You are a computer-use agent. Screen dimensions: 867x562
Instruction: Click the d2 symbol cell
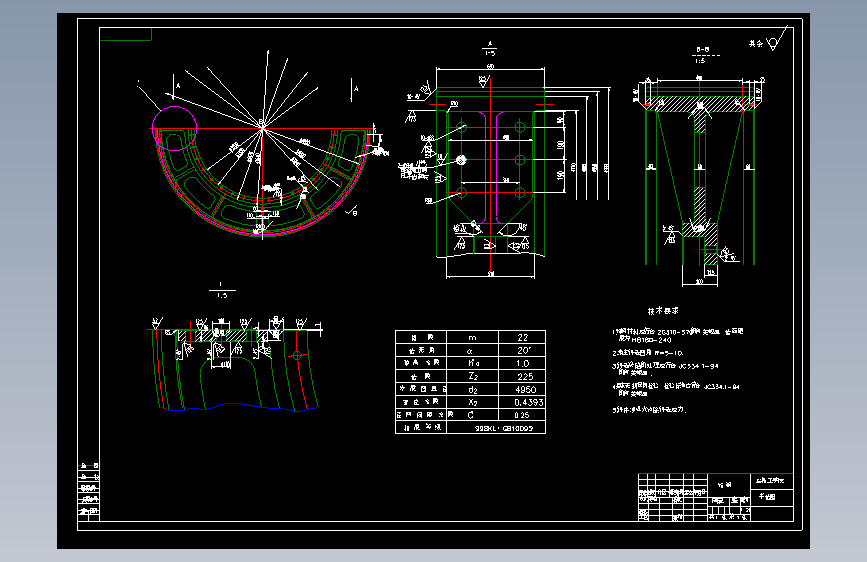pos(473,389)
